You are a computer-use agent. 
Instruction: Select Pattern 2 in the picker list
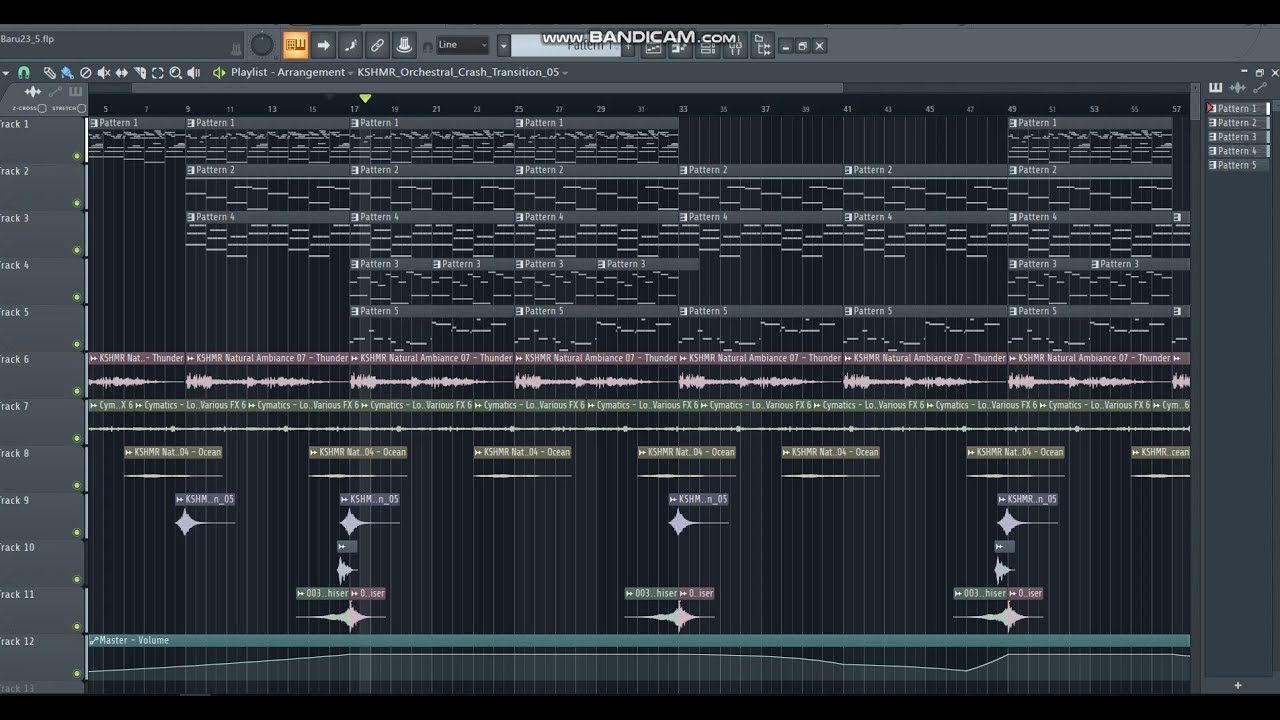click(x=1237, y=122)
